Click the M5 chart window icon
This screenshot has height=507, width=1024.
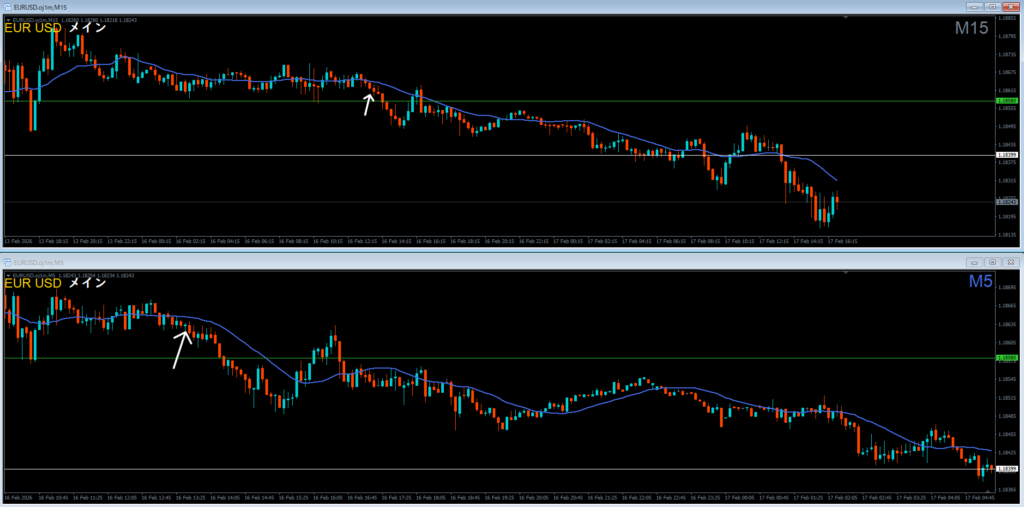click(8, 261)
